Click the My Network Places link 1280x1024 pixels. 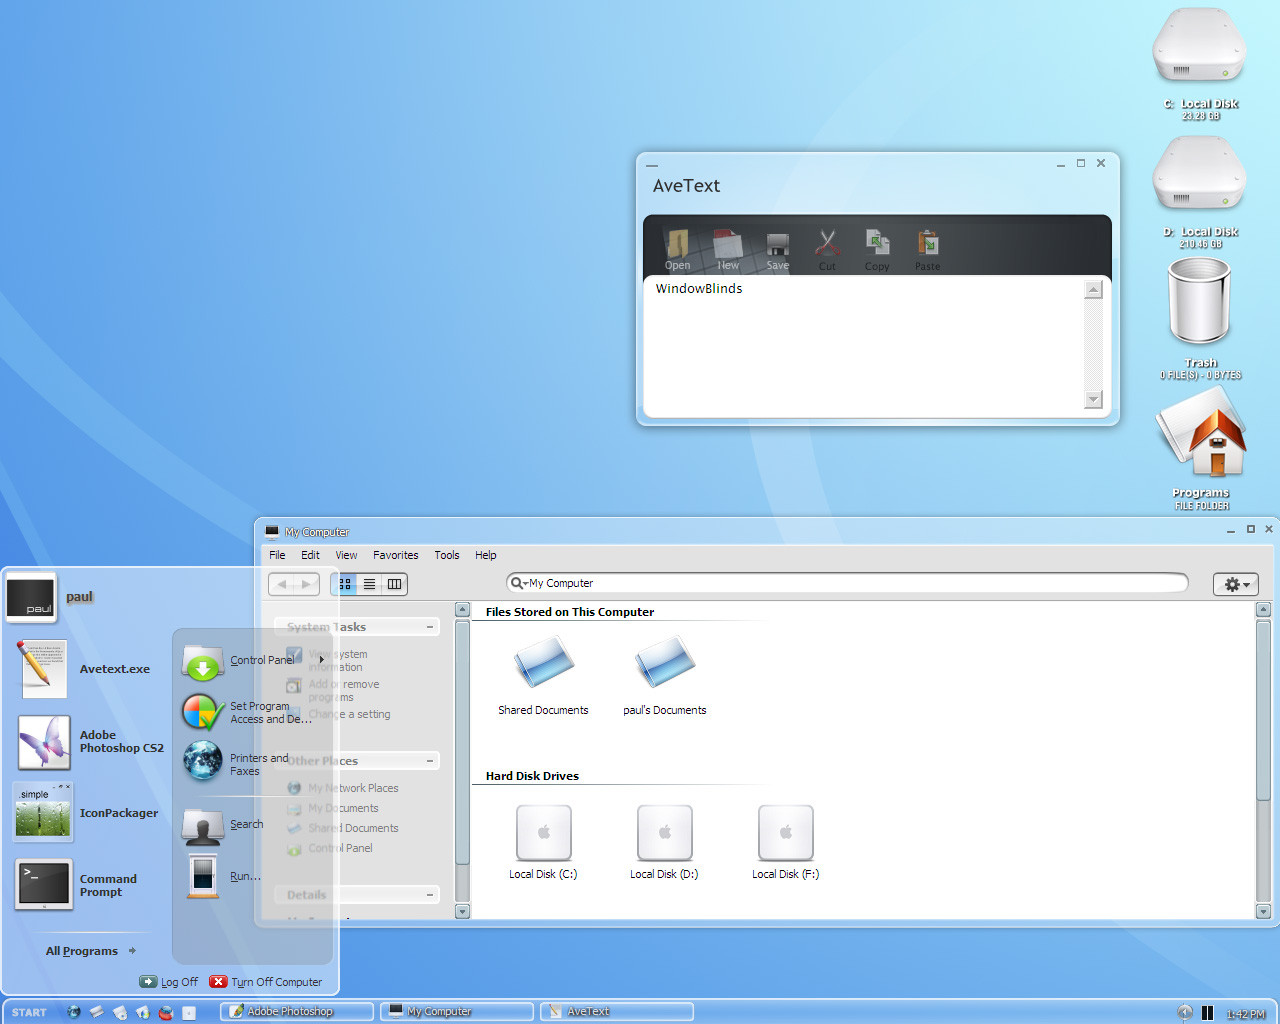(x=353, y=788)
